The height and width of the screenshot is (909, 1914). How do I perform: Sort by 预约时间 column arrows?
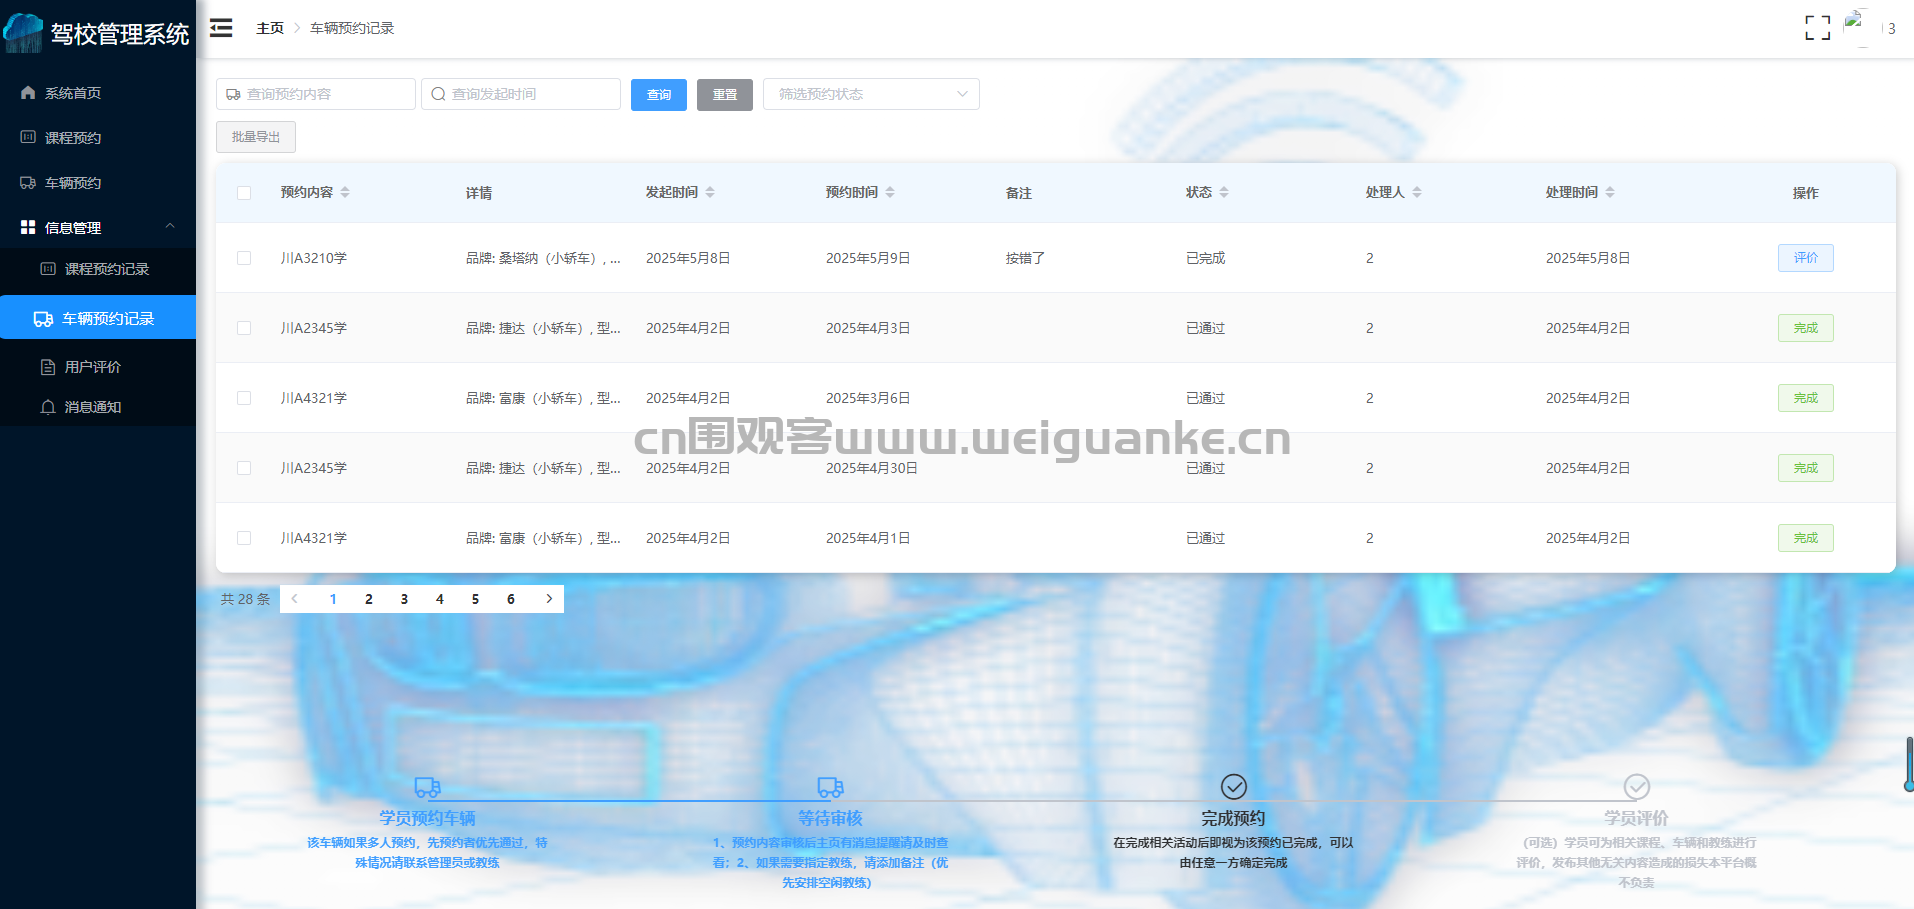point(890,192)
